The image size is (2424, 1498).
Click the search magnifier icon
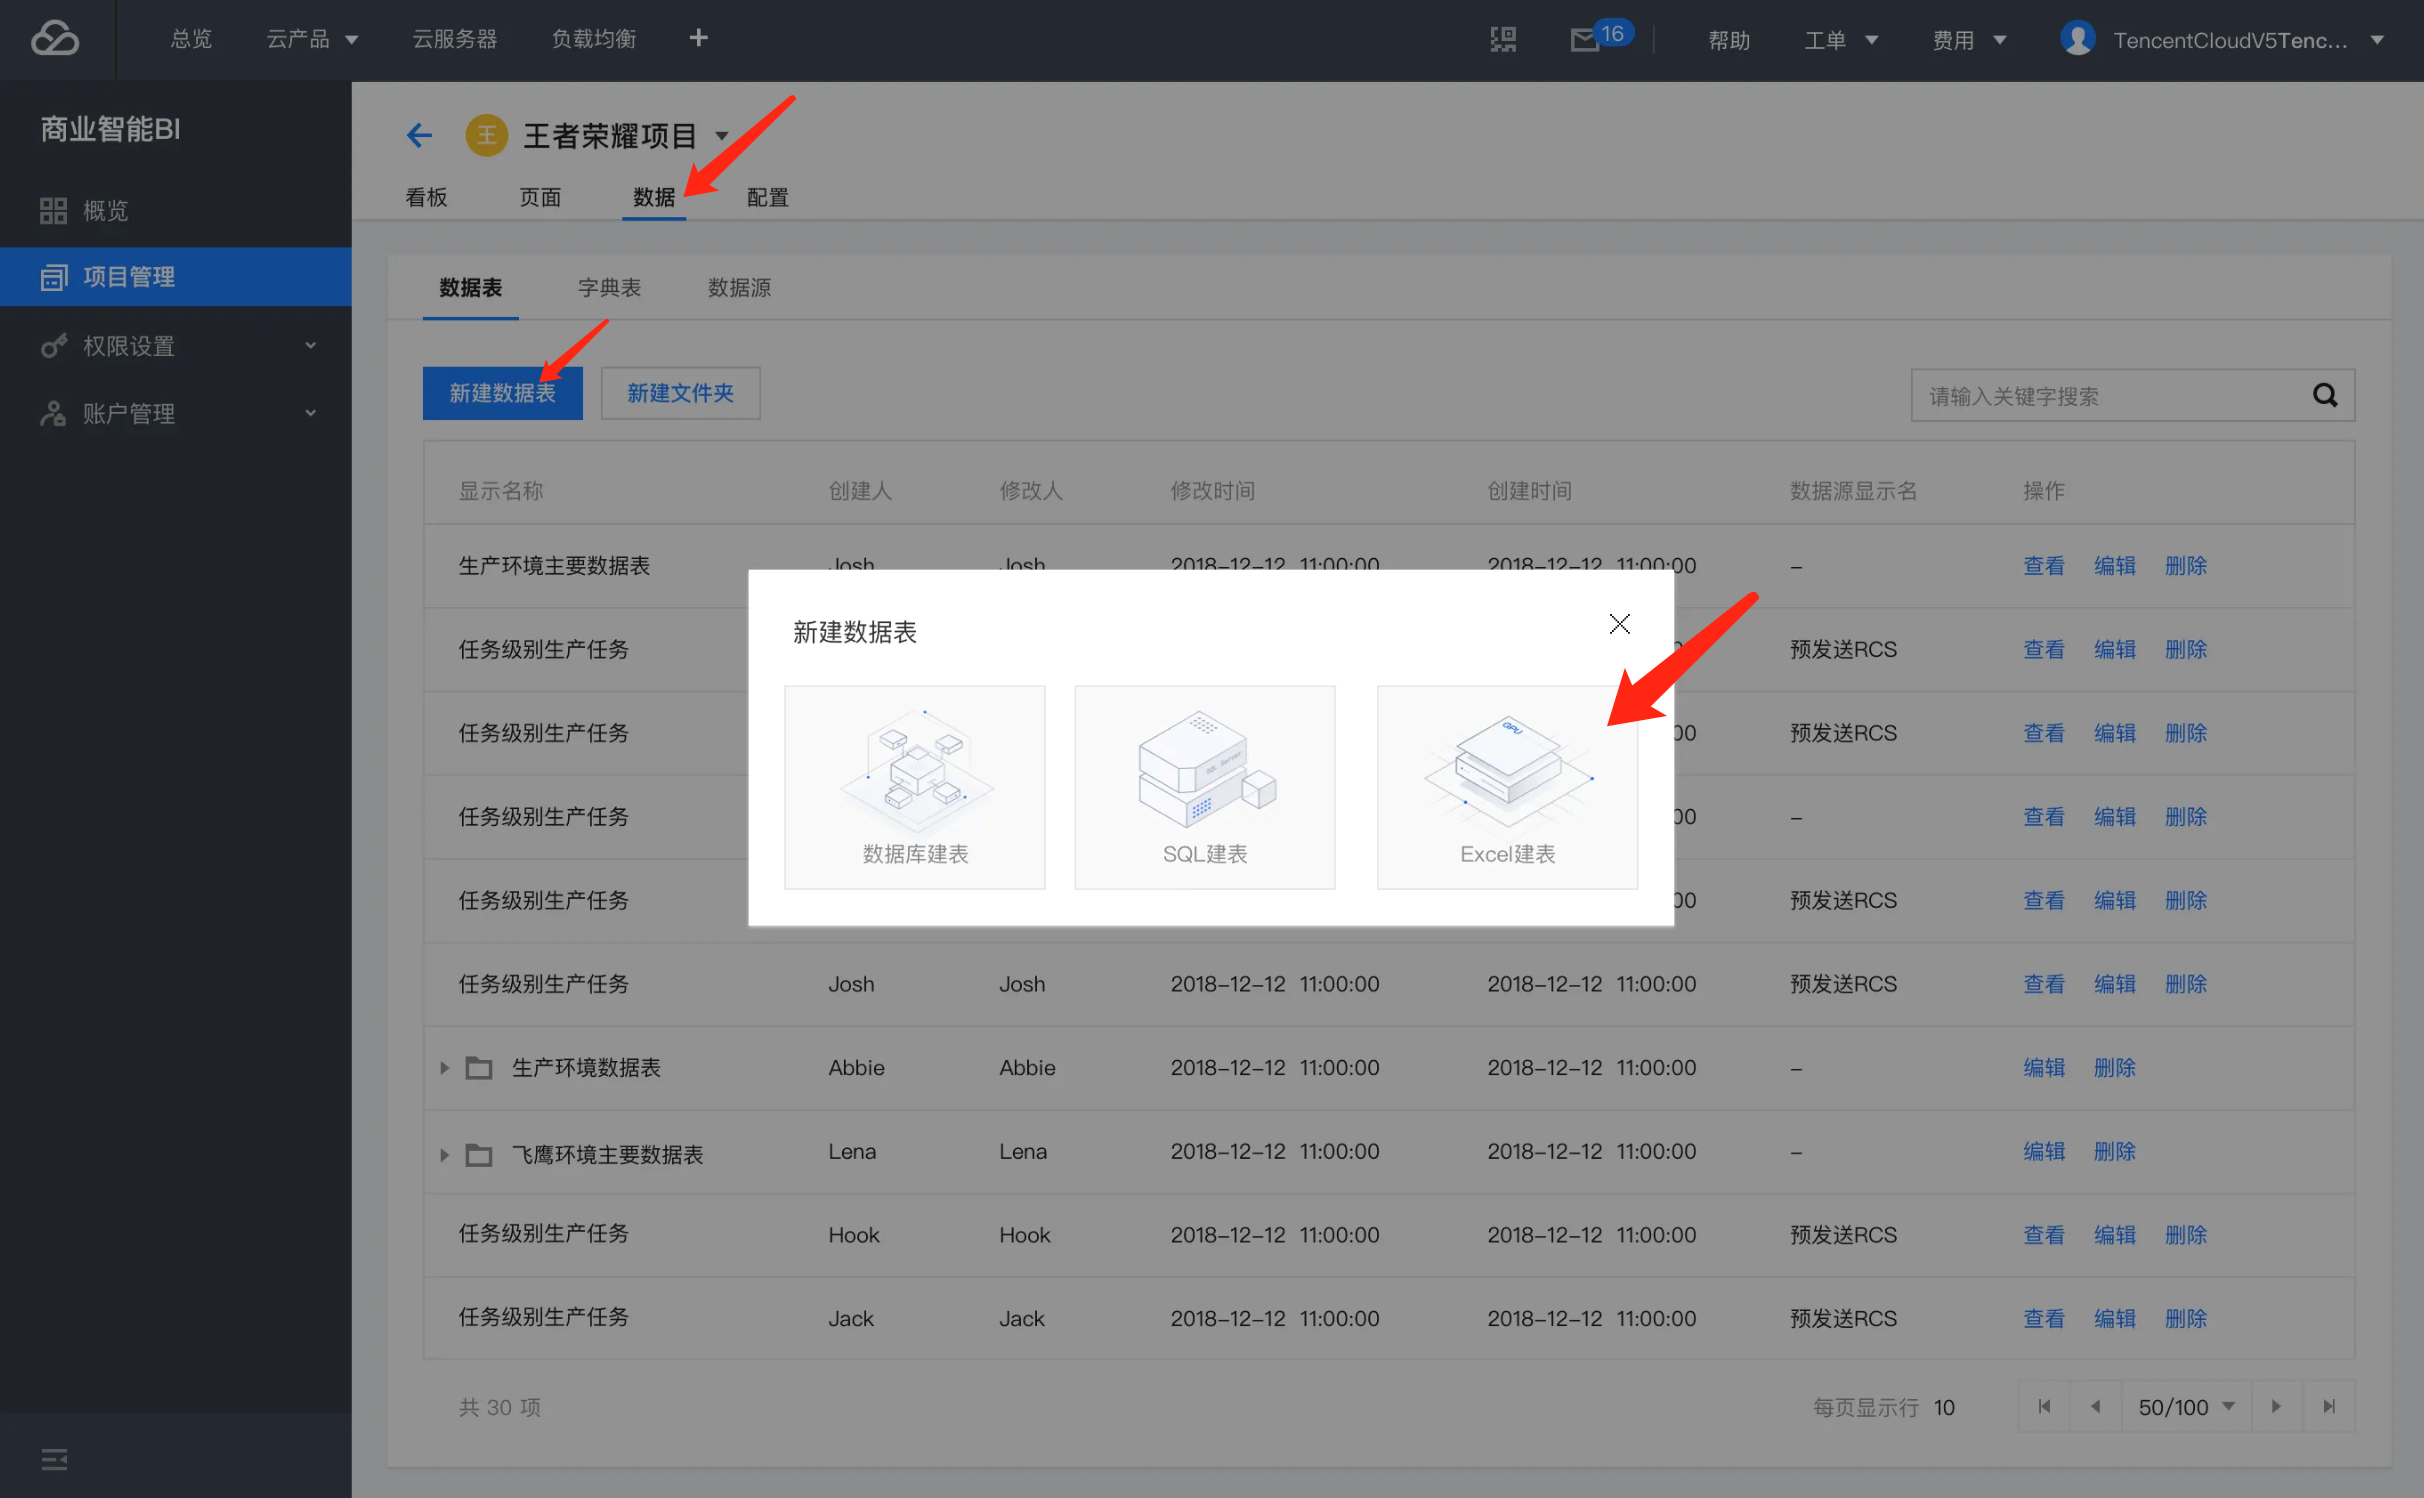coord(2325,396)
